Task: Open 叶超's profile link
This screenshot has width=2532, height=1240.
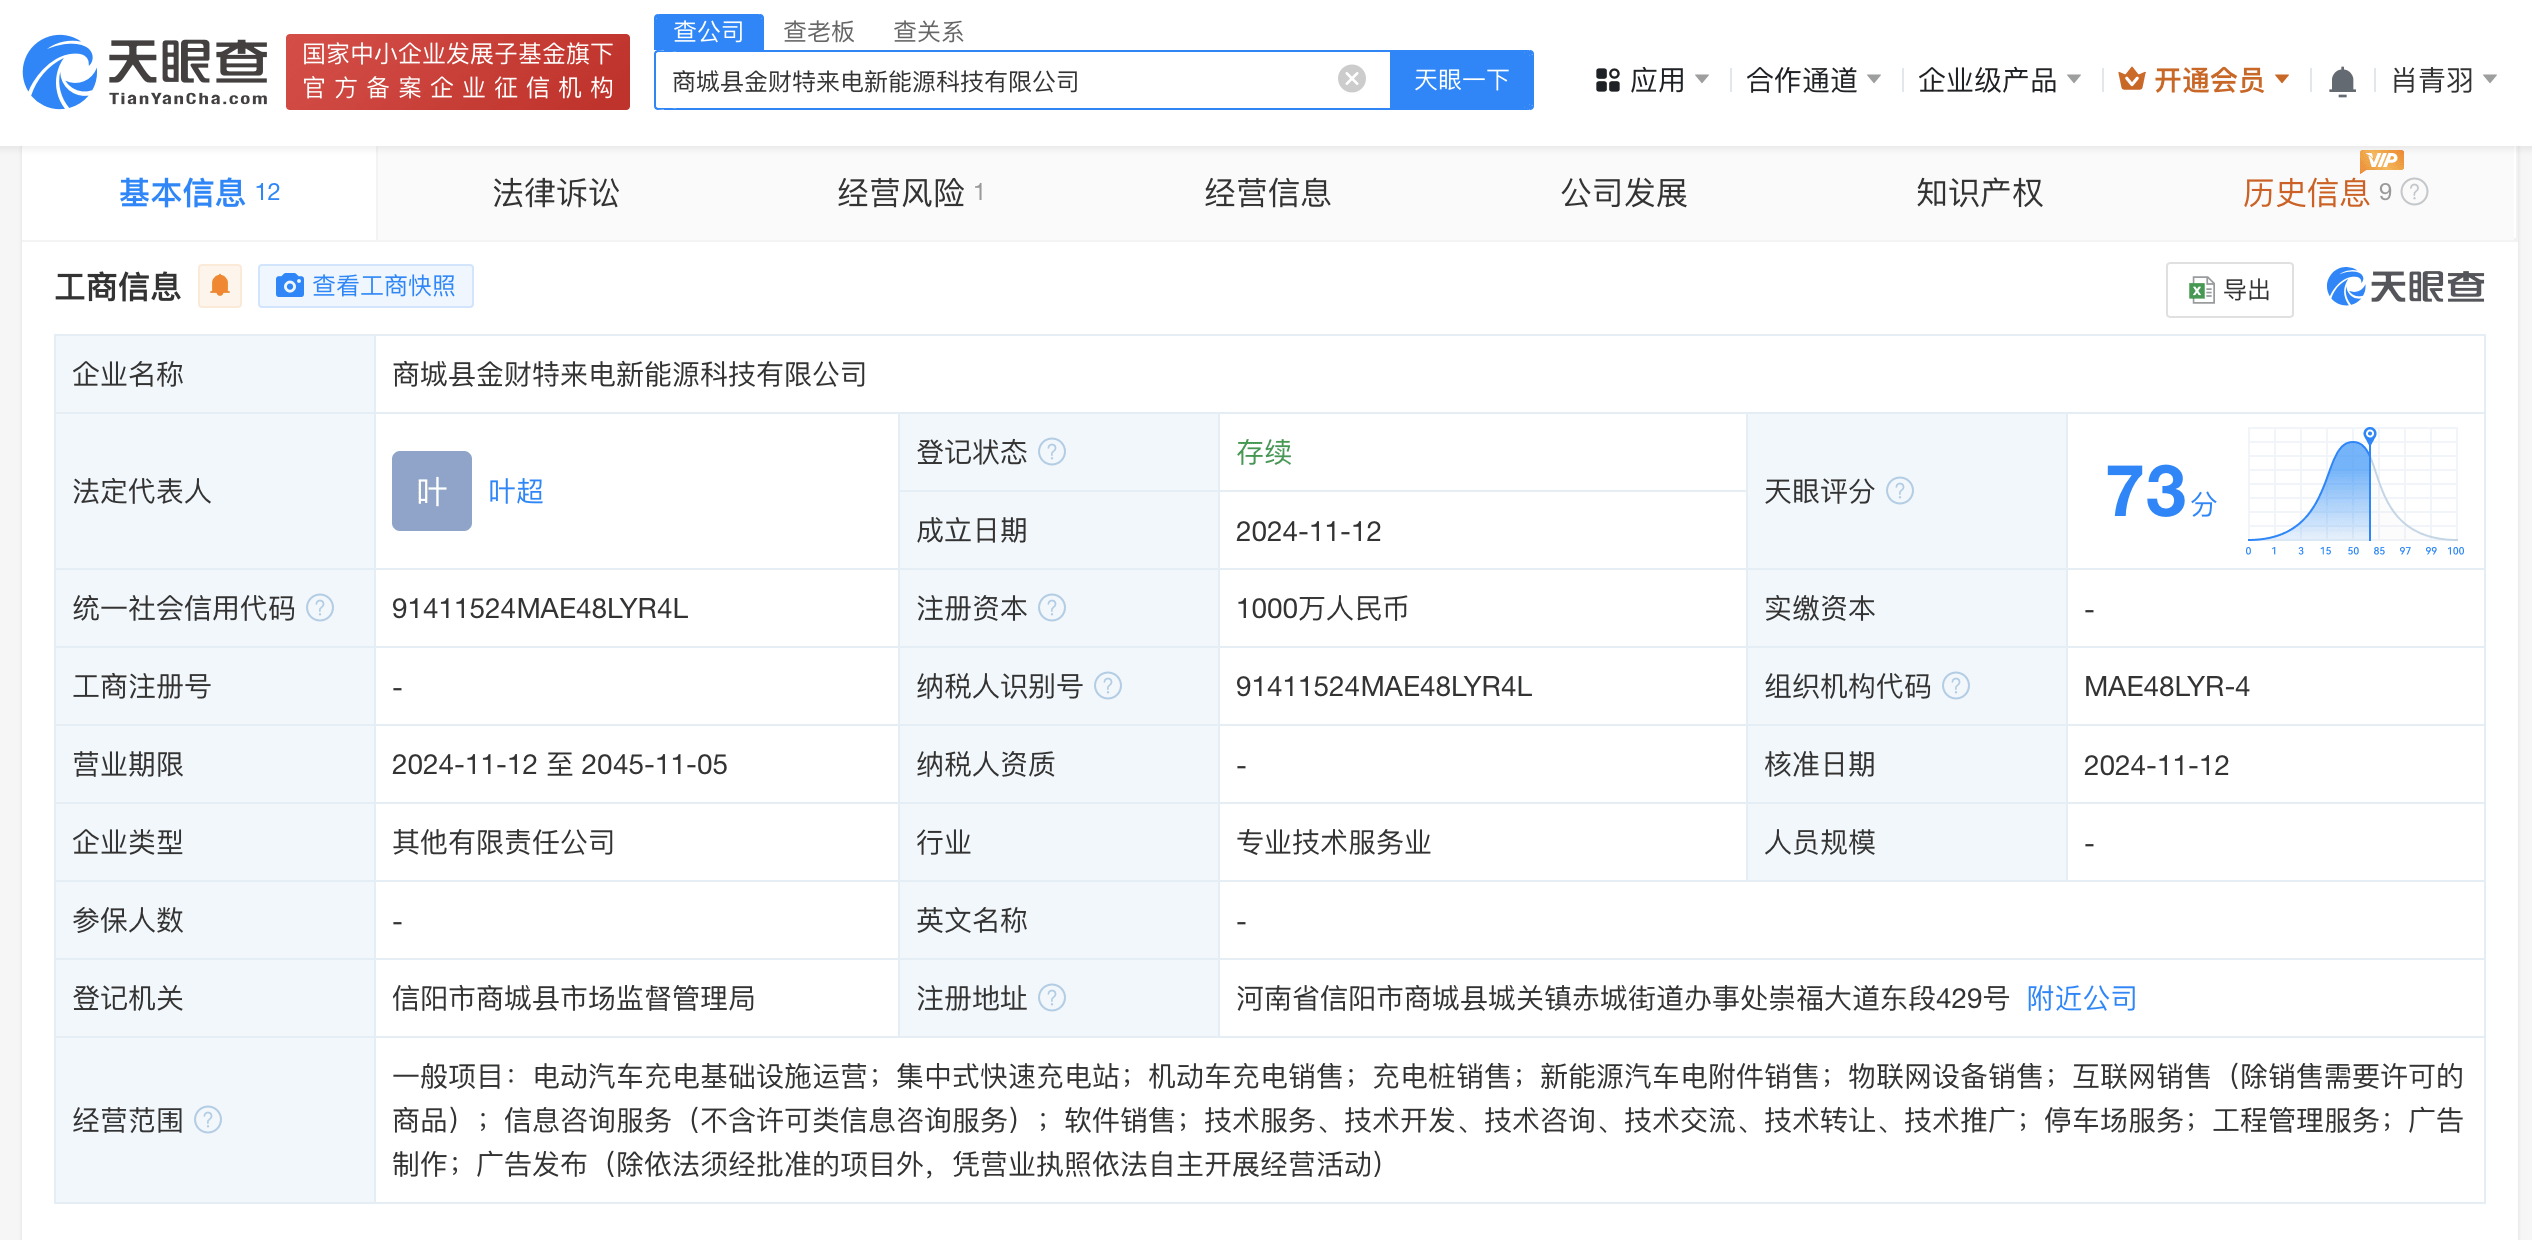Action: point(516,491)
